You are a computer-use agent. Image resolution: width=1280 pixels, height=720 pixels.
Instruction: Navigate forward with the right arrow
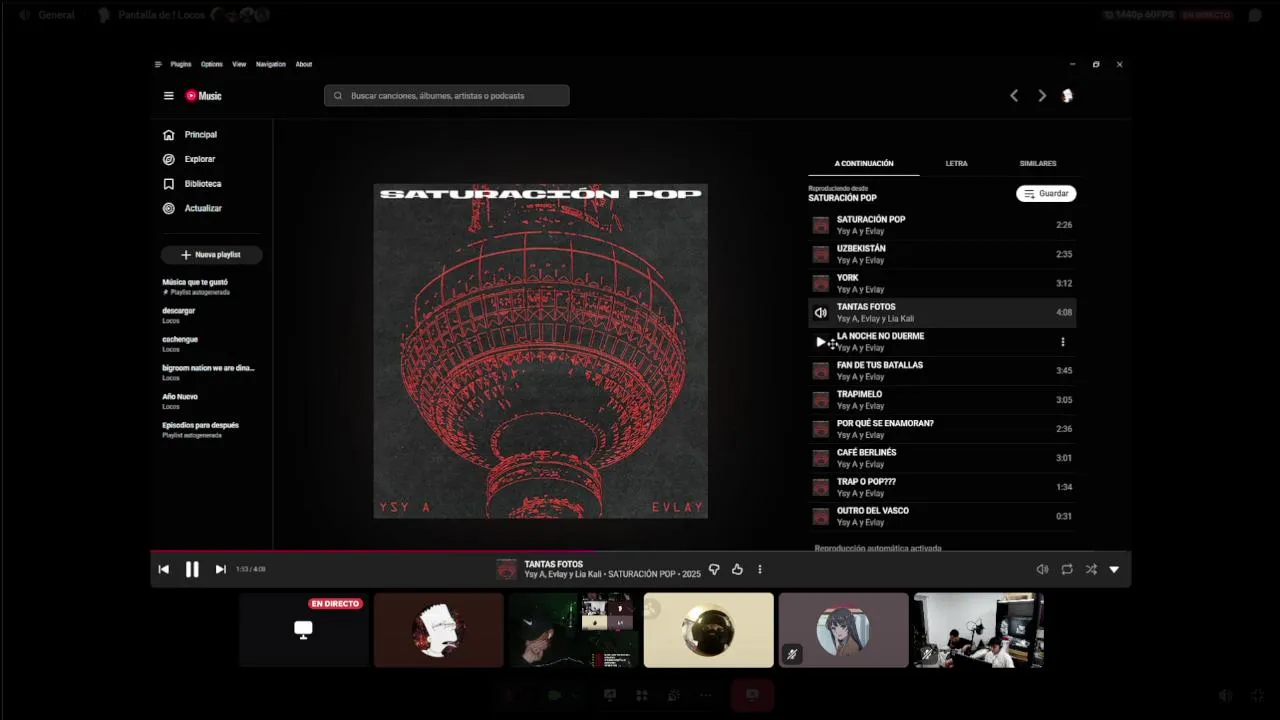(x=1042, y=96)
